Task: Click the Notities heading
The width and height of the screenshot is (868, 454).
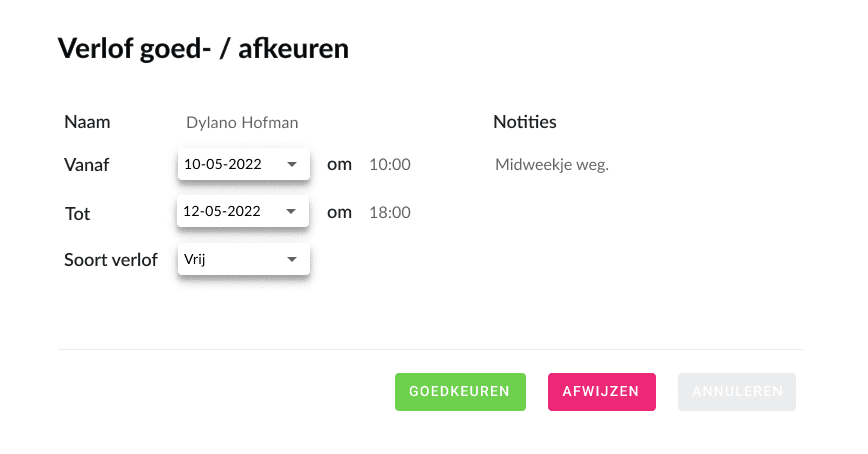Action: pos(525,122)
